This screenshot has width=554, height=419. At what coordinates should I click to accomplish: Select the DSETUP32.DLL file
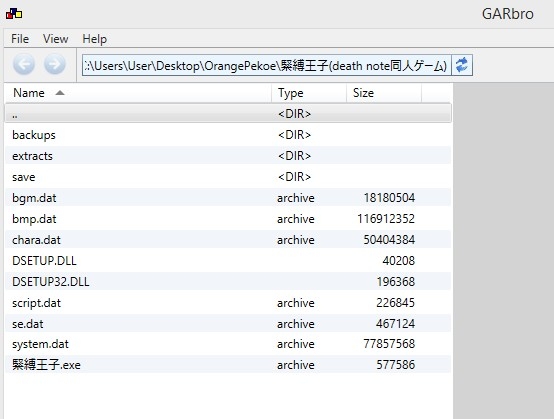tap(228, 282)
